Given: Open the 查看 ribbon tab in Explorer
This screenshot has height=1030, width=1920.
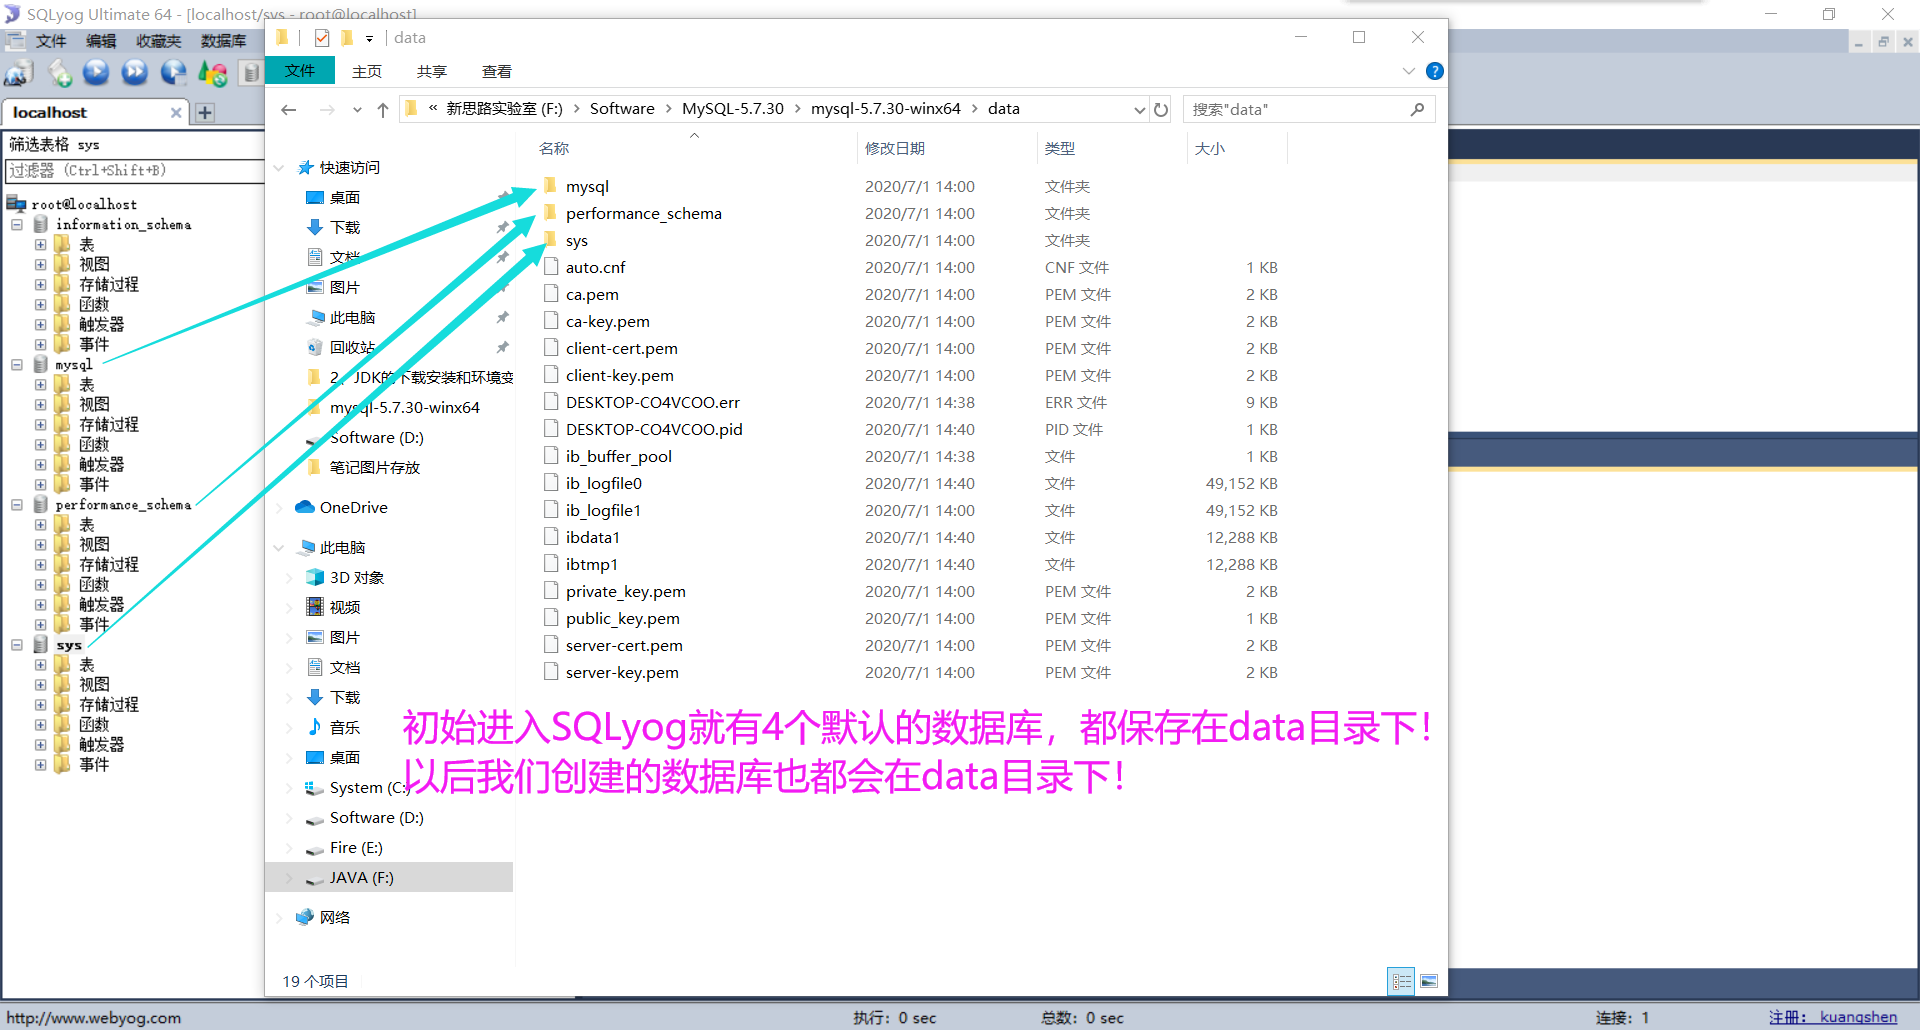Looking at the screenshot, I should click(x=497, y=71).
